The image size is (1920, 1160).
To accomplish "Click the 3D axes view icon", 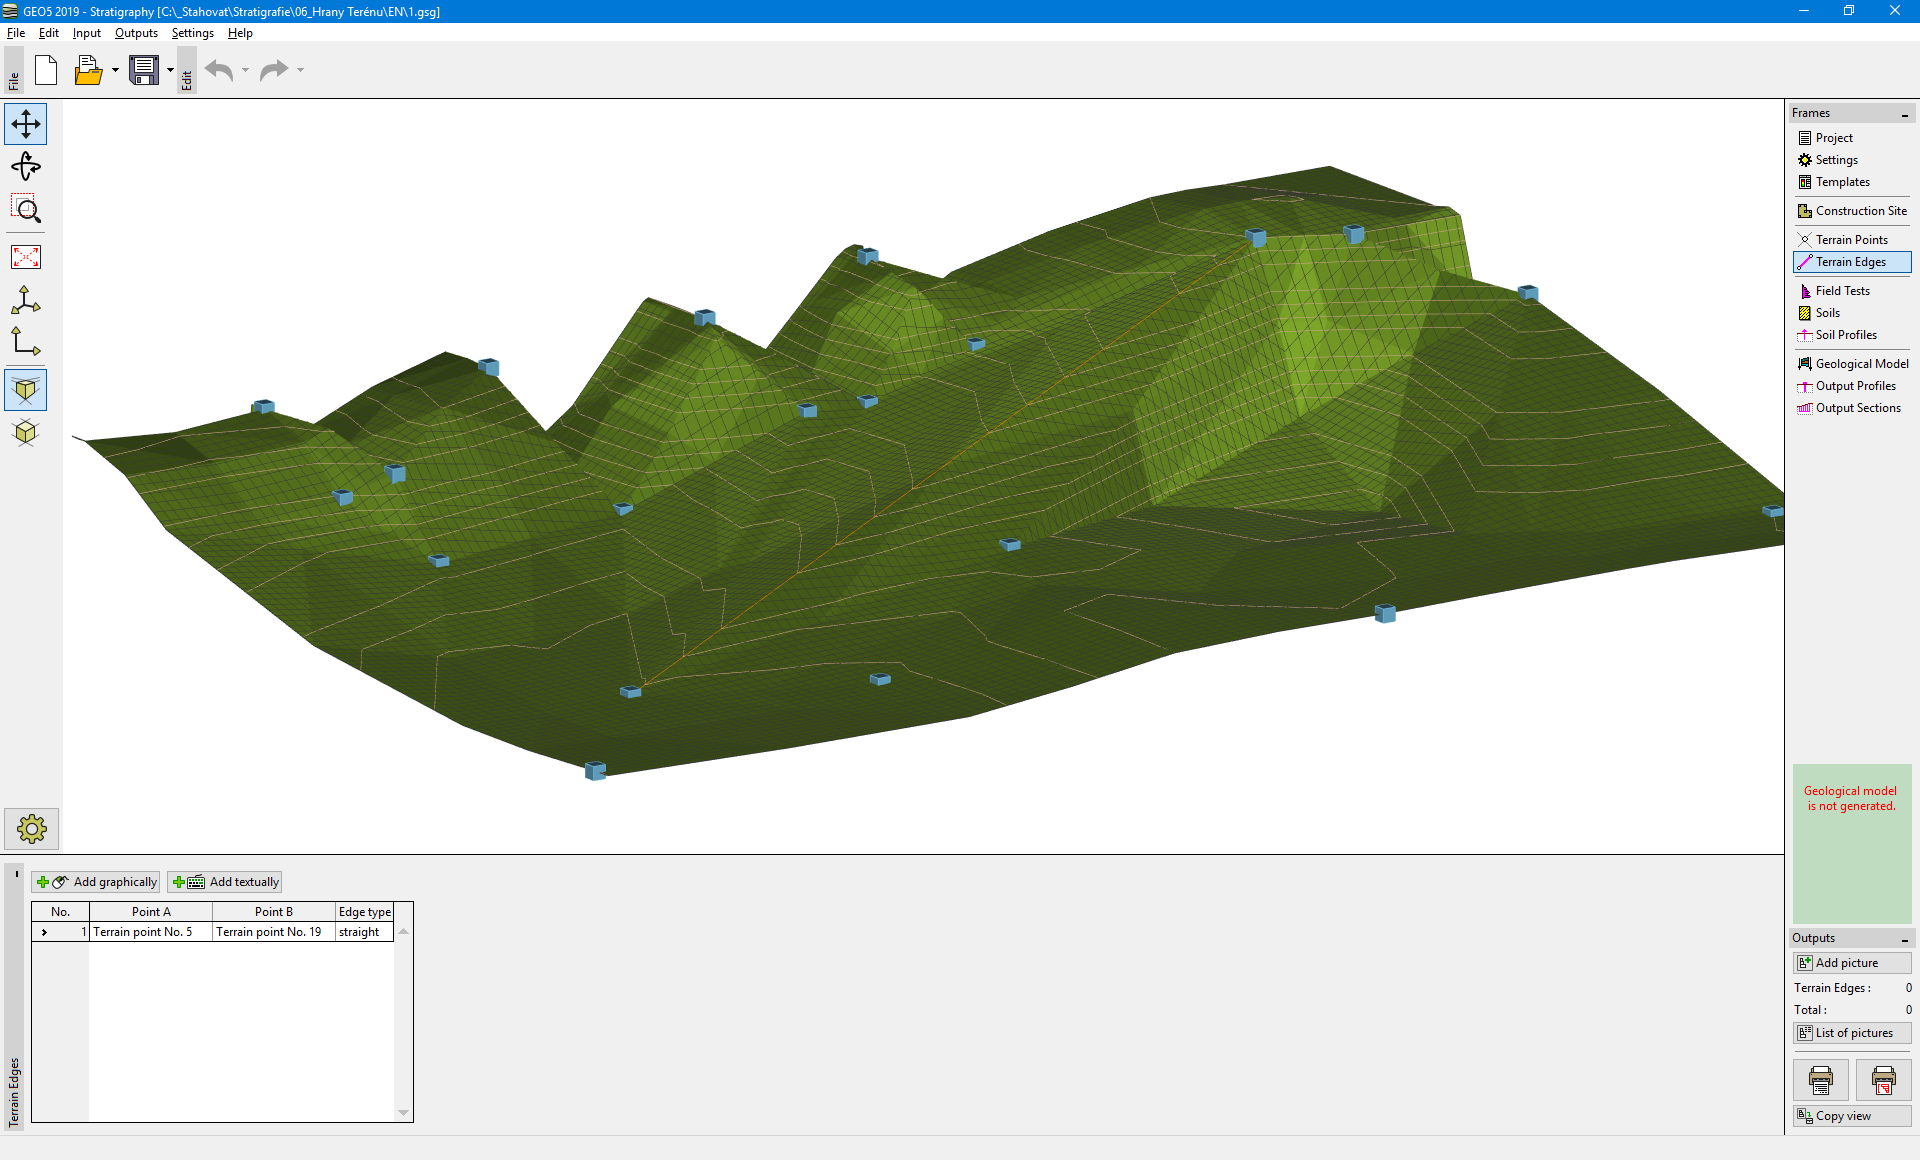I will pyautogui.click(x=26, y=300).
